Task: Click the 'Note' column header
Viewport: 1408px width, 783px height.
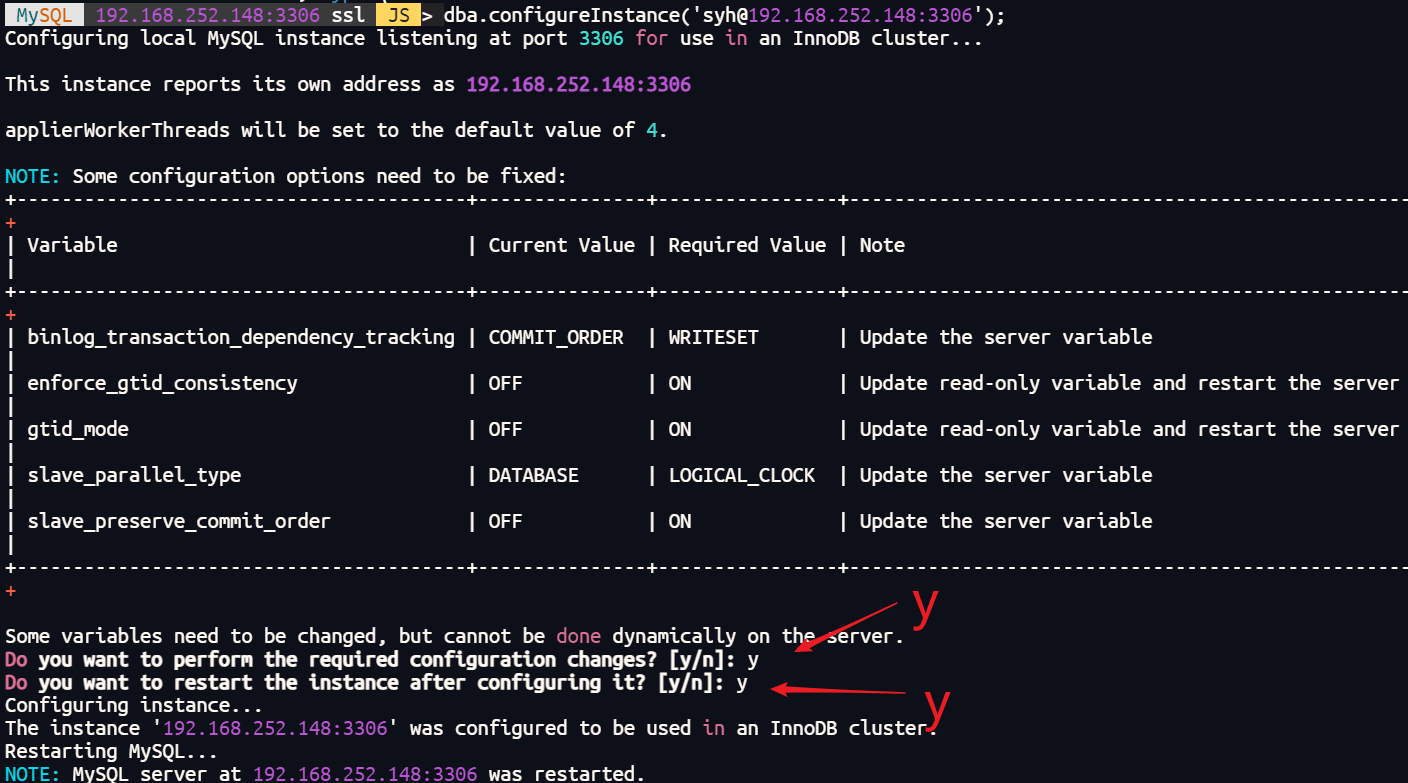Action: [882, 245]
